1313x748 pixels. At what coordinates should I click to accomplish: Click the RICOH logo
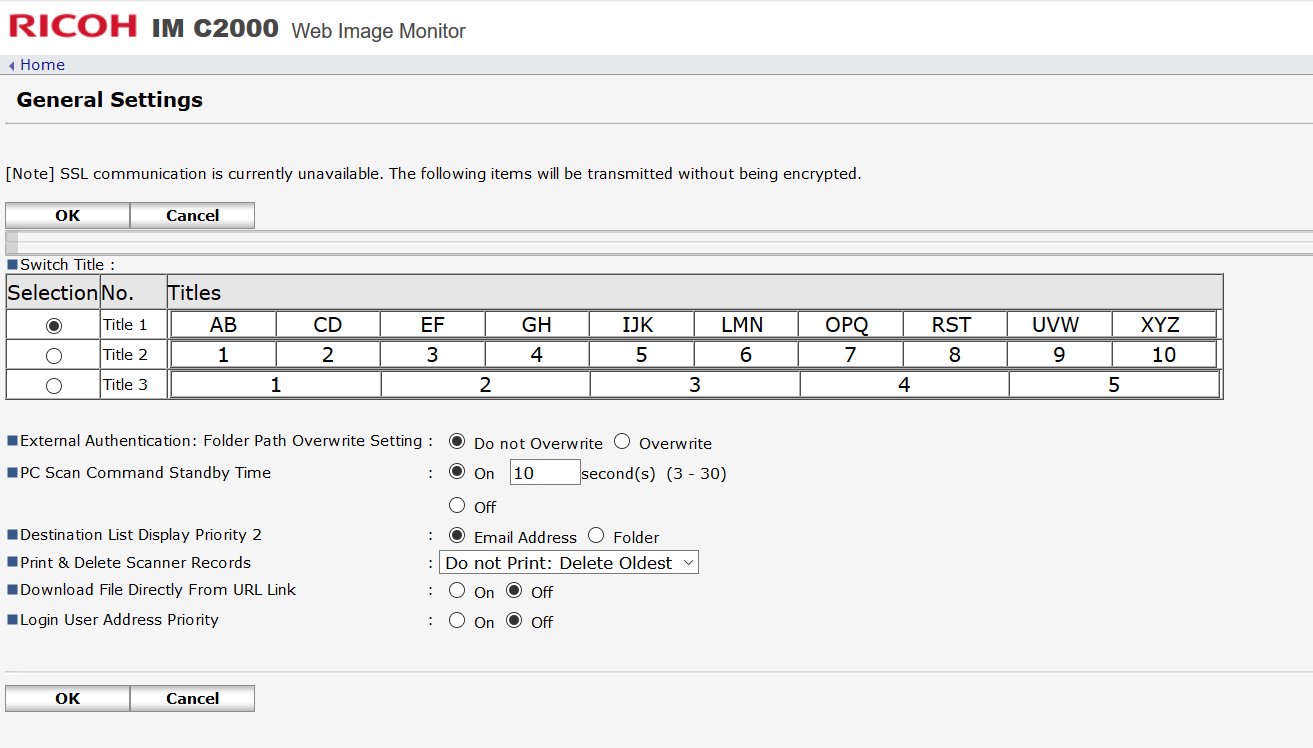pos(73,26)
